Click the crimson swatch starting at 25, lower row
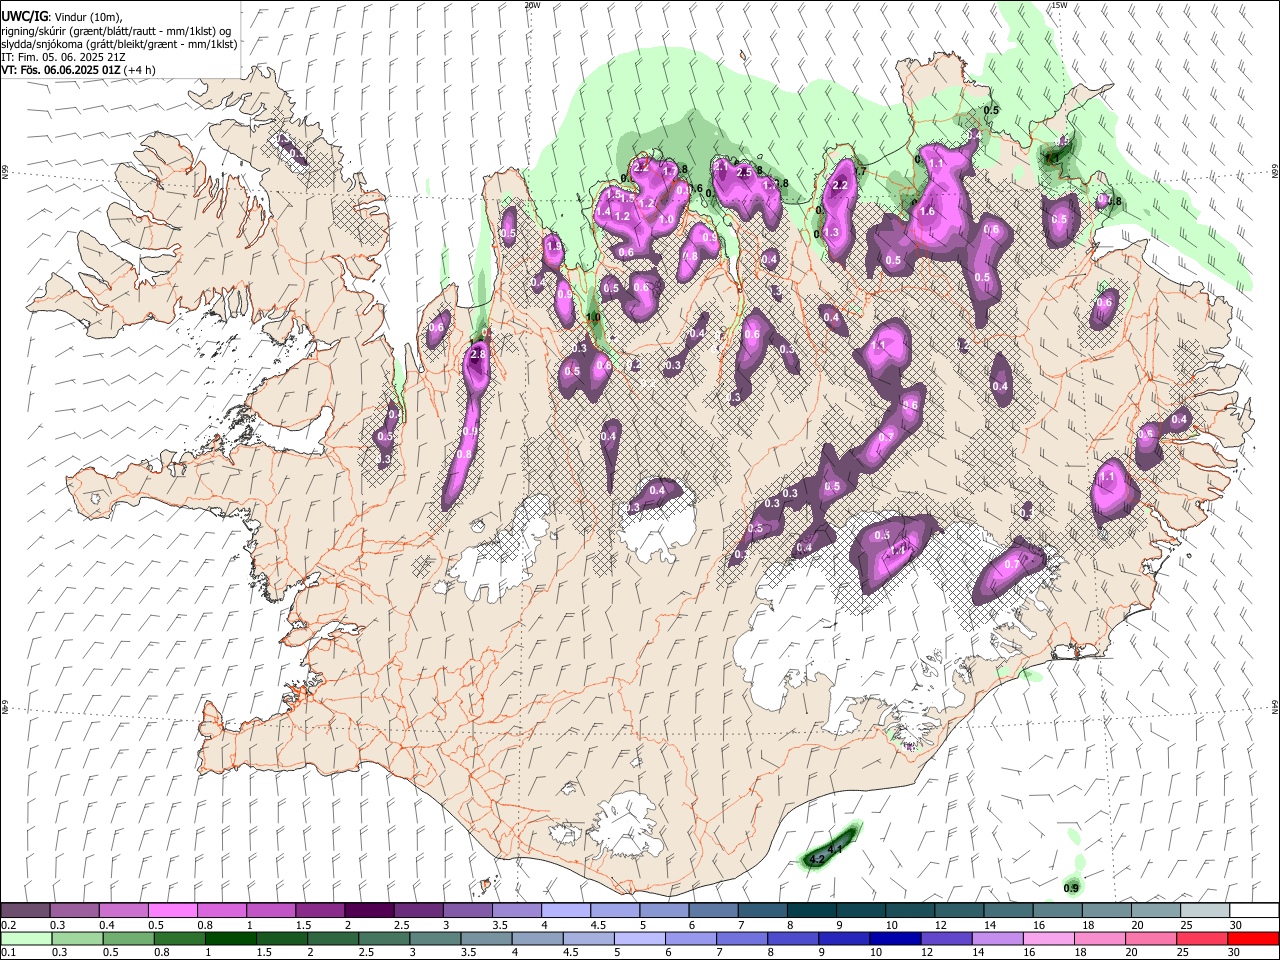The height and width of the screenshot is (960, 1280). coord(1201,938)
